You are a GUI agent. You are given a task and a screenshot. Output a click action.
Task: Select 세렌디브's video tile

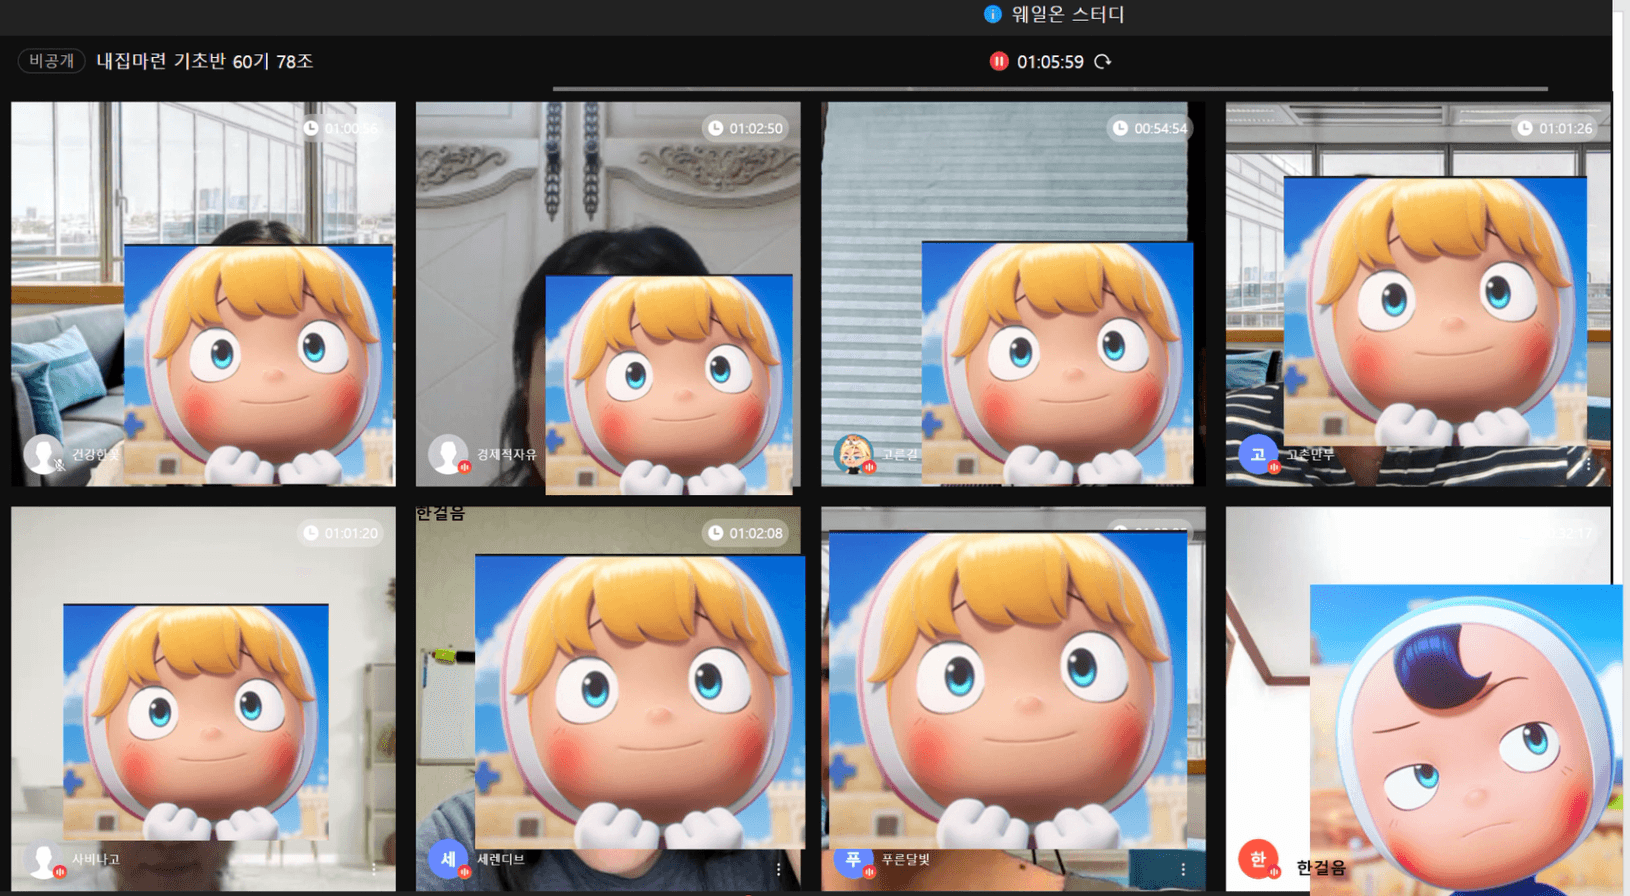click(x=608, y=699)
